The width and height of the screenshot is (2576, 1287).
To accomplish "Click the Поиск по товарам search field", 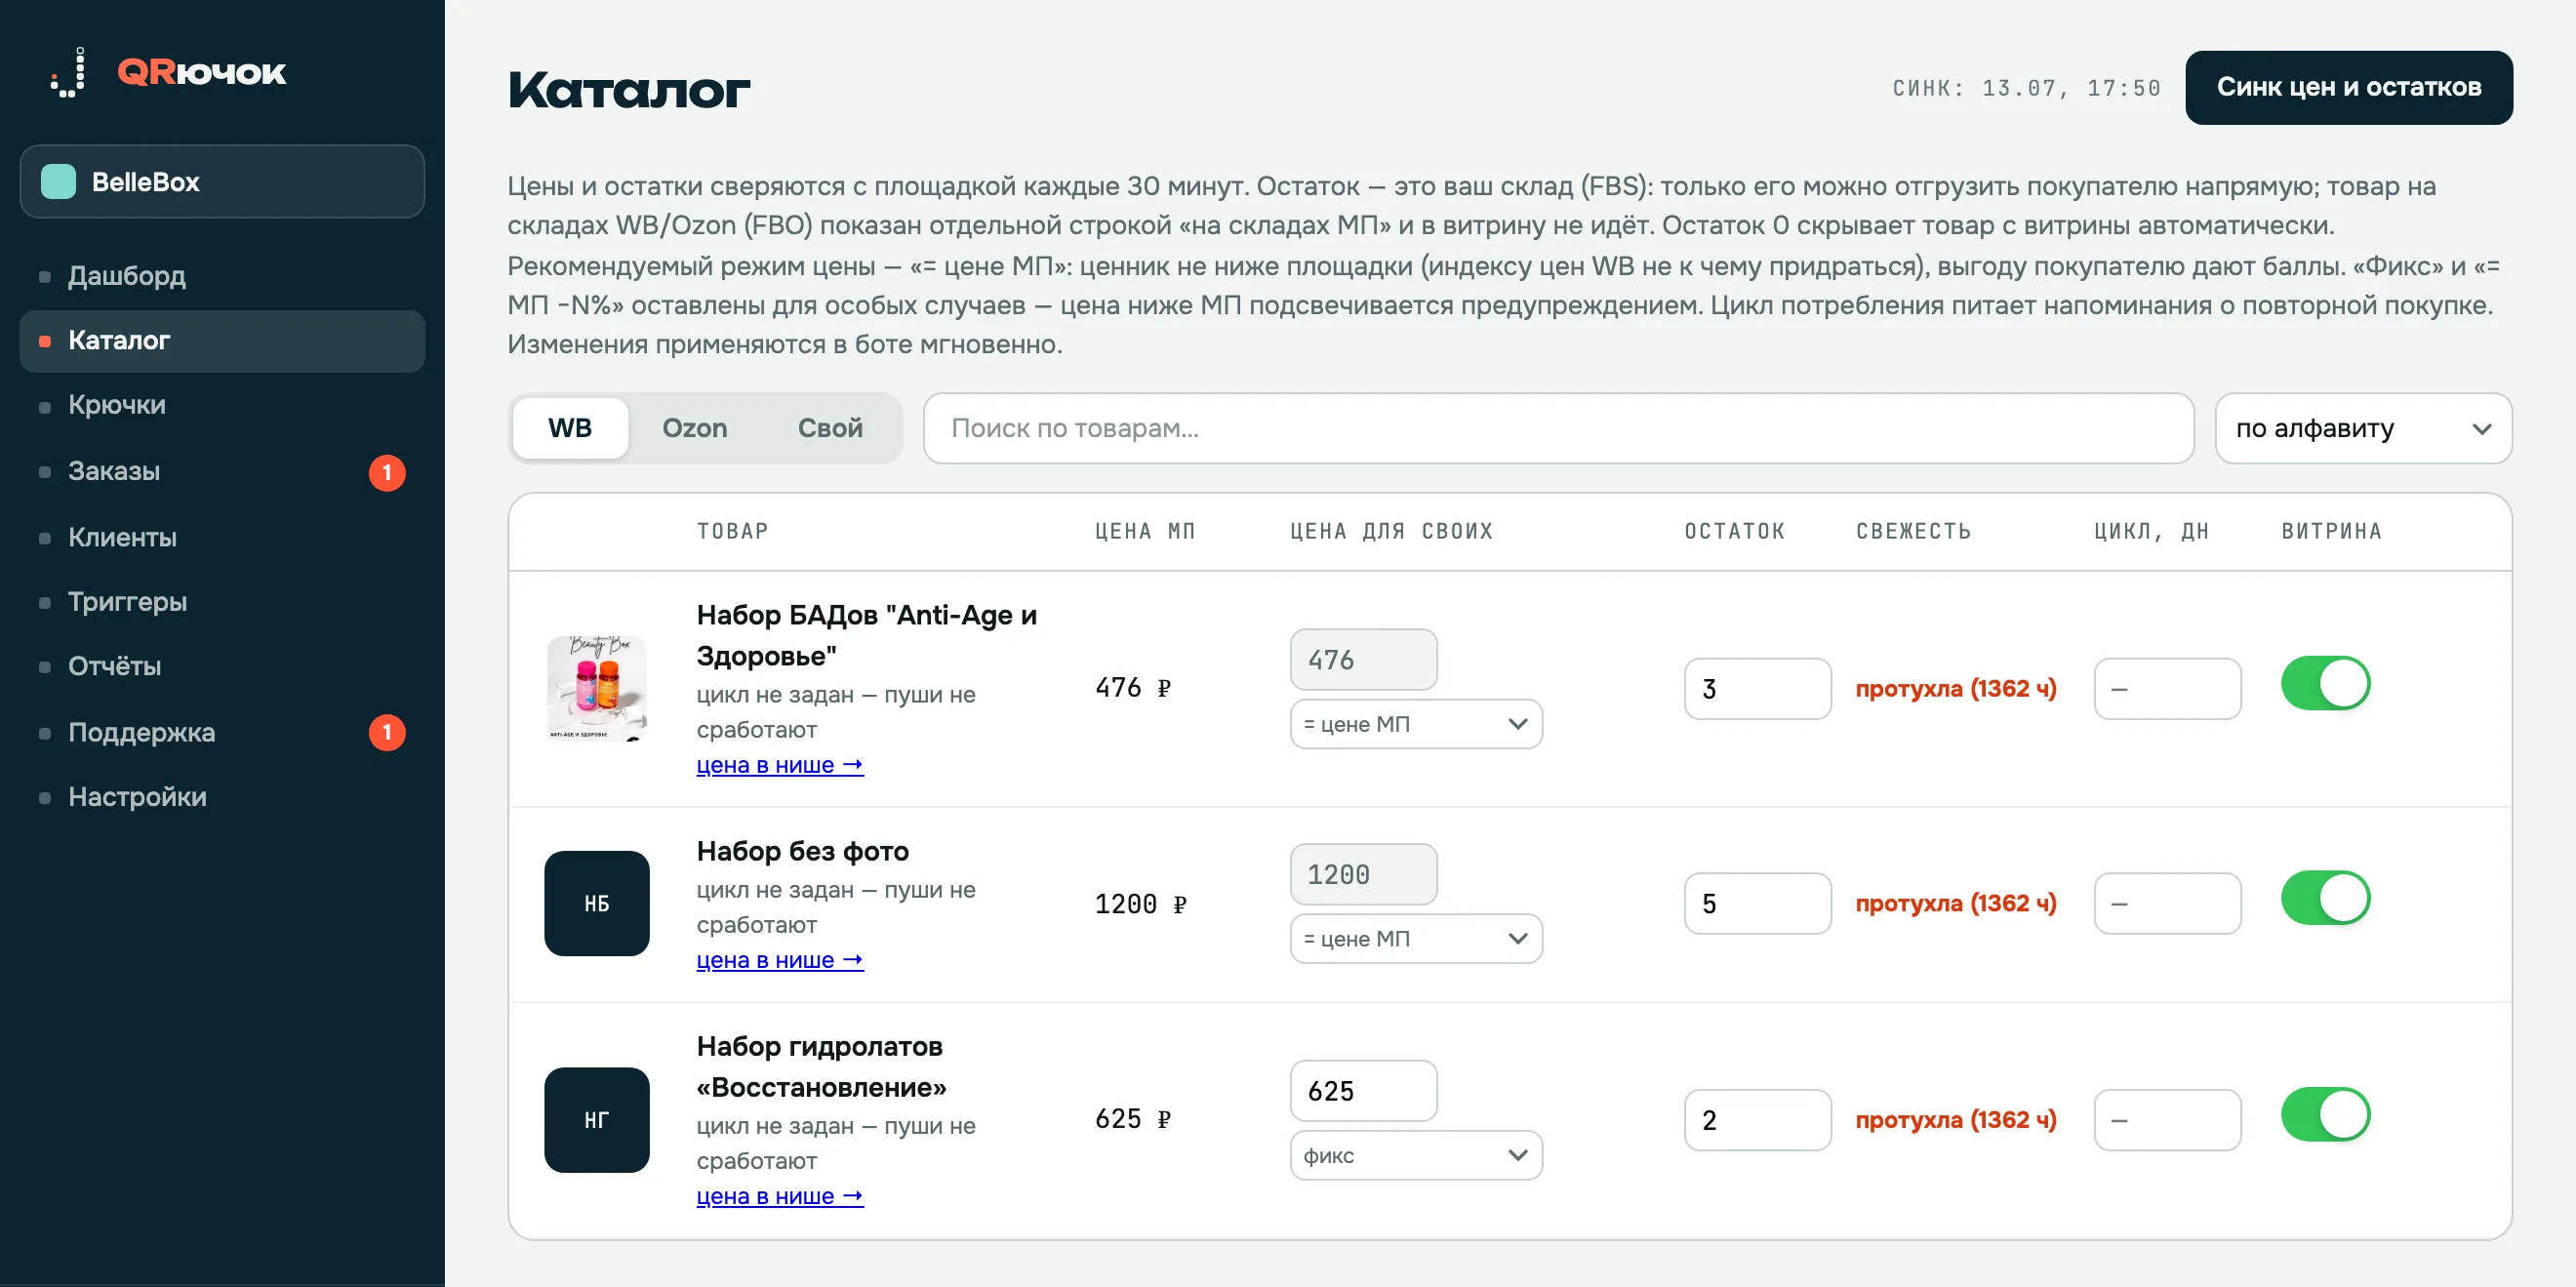I will [1558, 428].
